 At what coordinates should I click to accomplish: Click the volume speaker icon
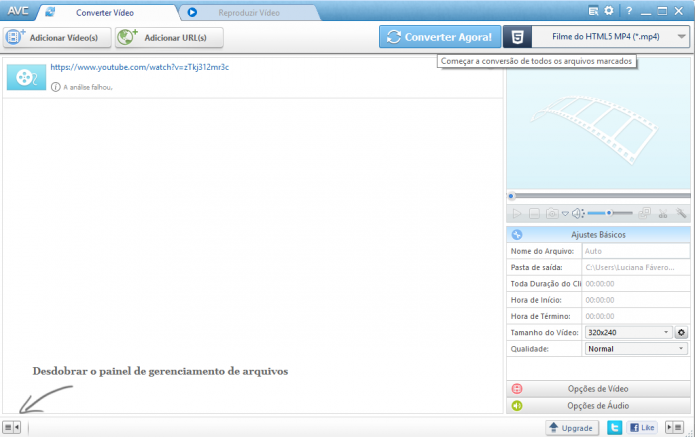(x=578, y=214)
